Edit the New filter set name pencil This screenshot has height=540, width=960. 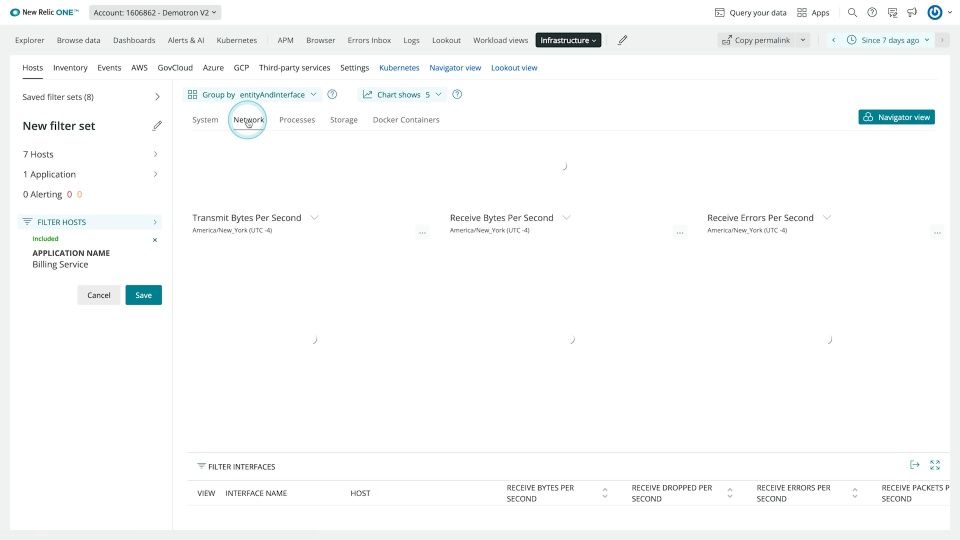tap(157, 126)
